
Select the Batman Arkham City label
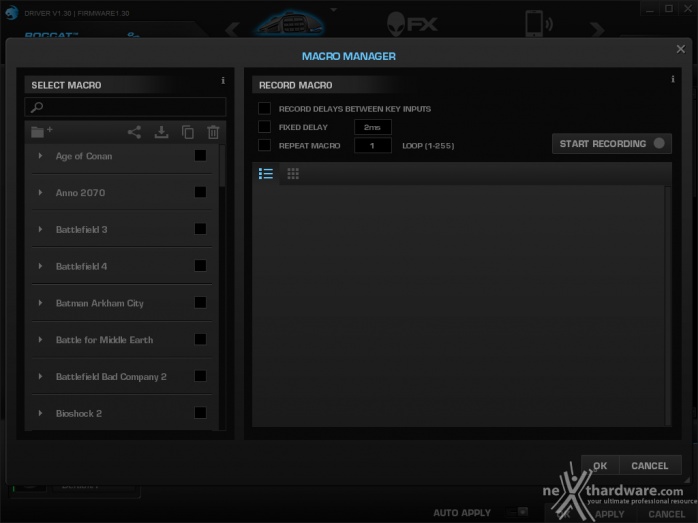coord(100,303)
